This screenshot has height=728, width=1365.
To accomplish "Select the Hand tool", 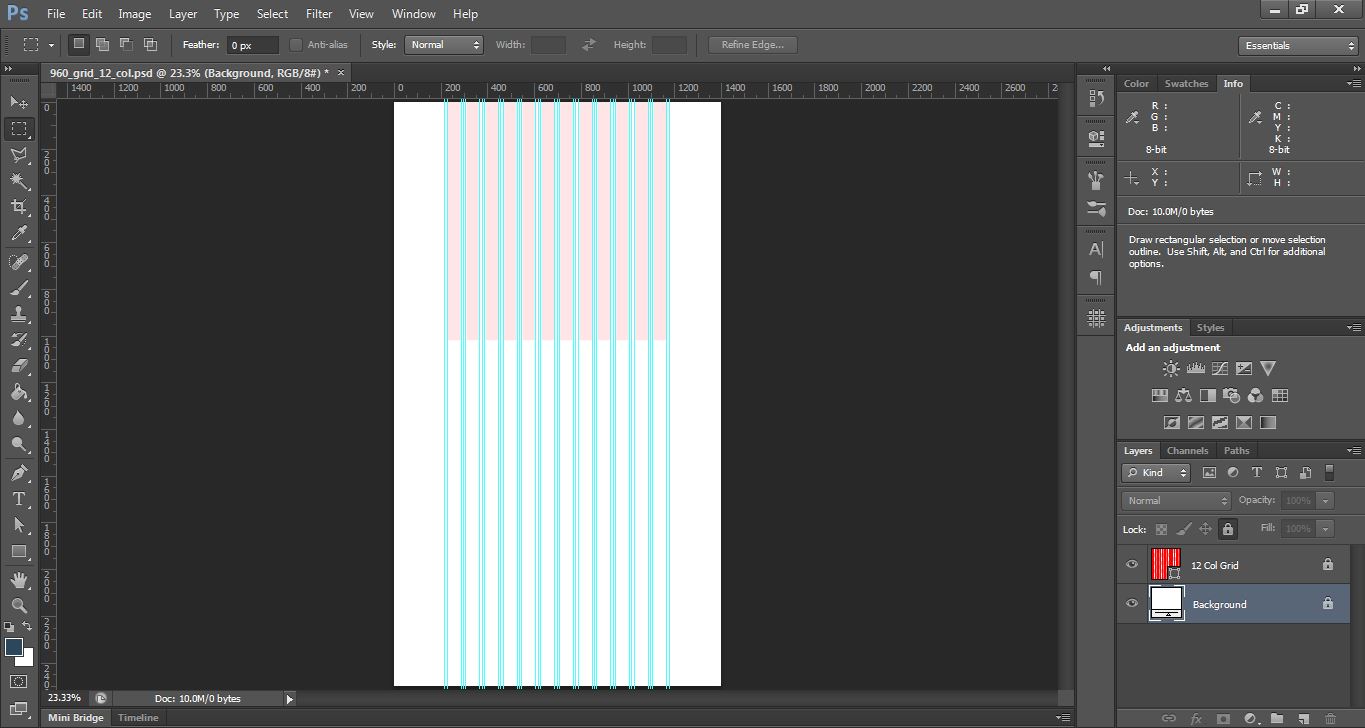I will (20, 578).
